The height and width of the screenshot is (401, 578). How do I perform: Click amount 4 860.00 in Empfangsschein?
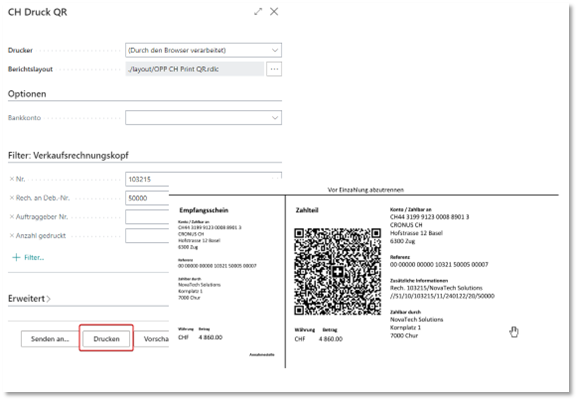click(x=210, y=337)
